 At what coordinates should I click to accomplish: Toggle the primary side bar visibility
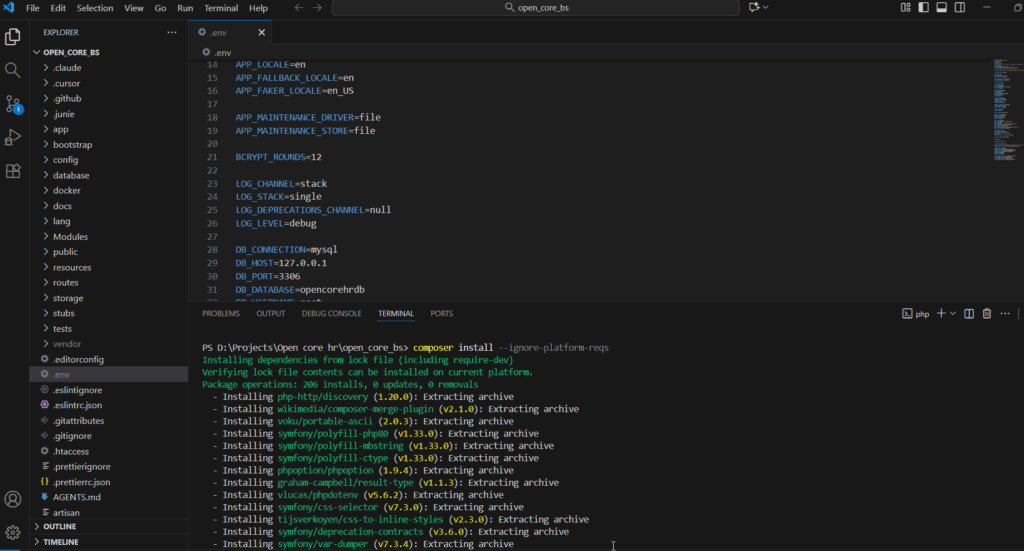[922, 8]
